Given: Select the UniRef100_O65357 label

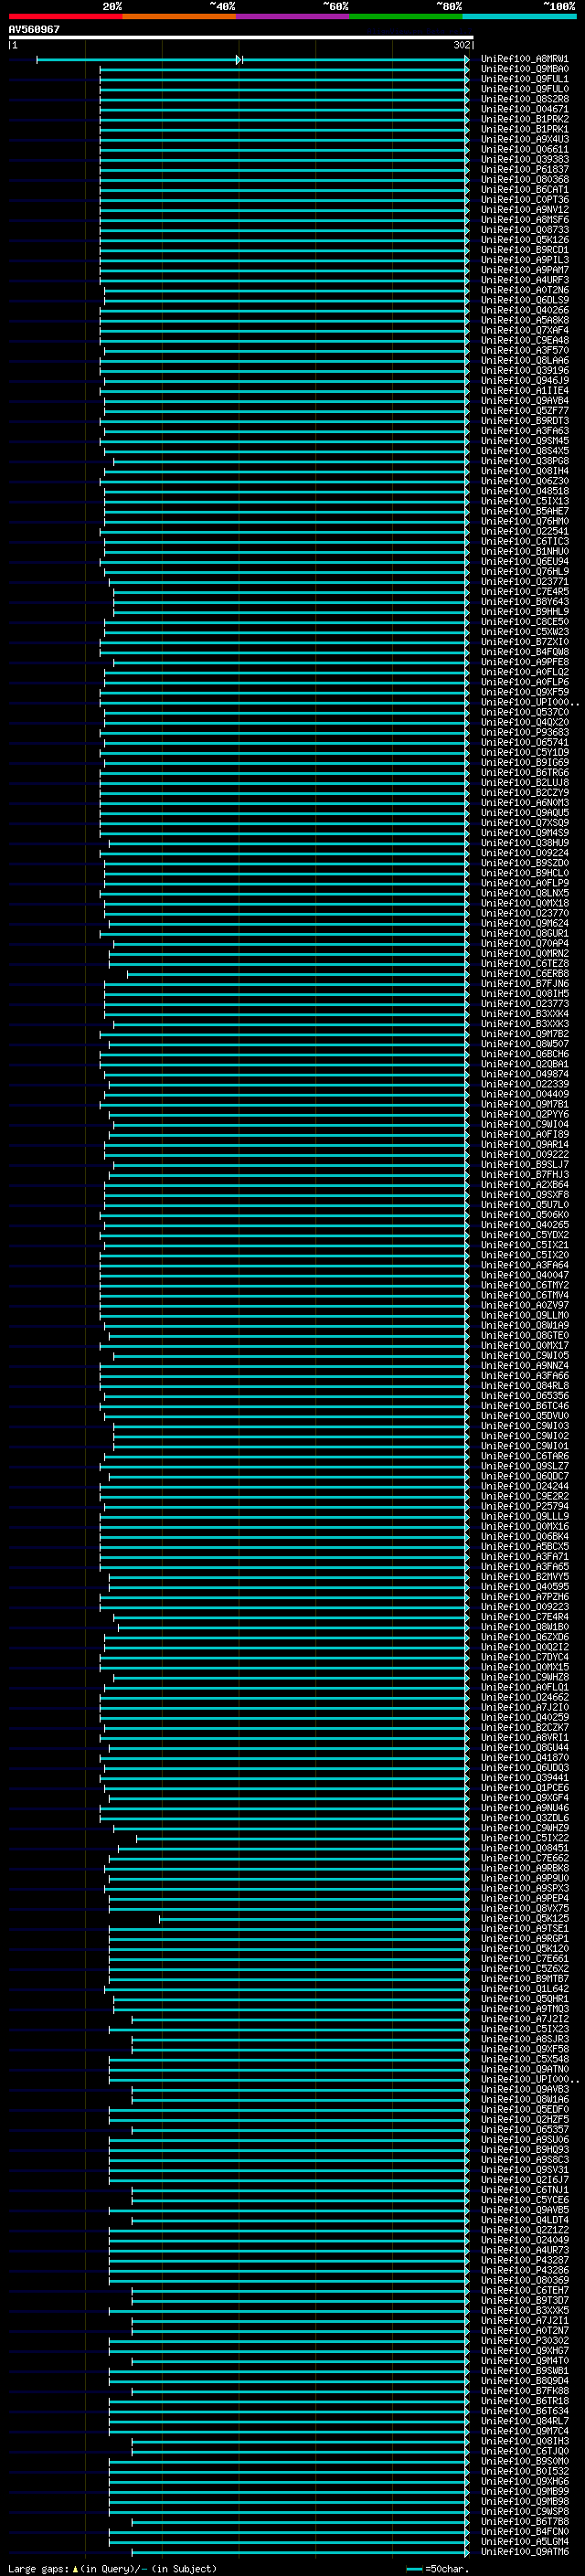Looking at the screenshot, I should point(524,2129).
